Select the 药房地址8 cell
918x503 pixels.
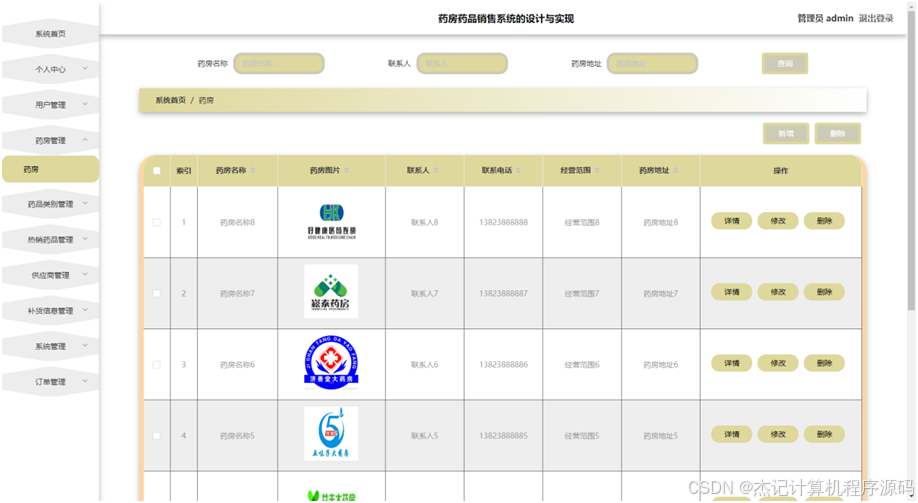(x=660, y=223)
